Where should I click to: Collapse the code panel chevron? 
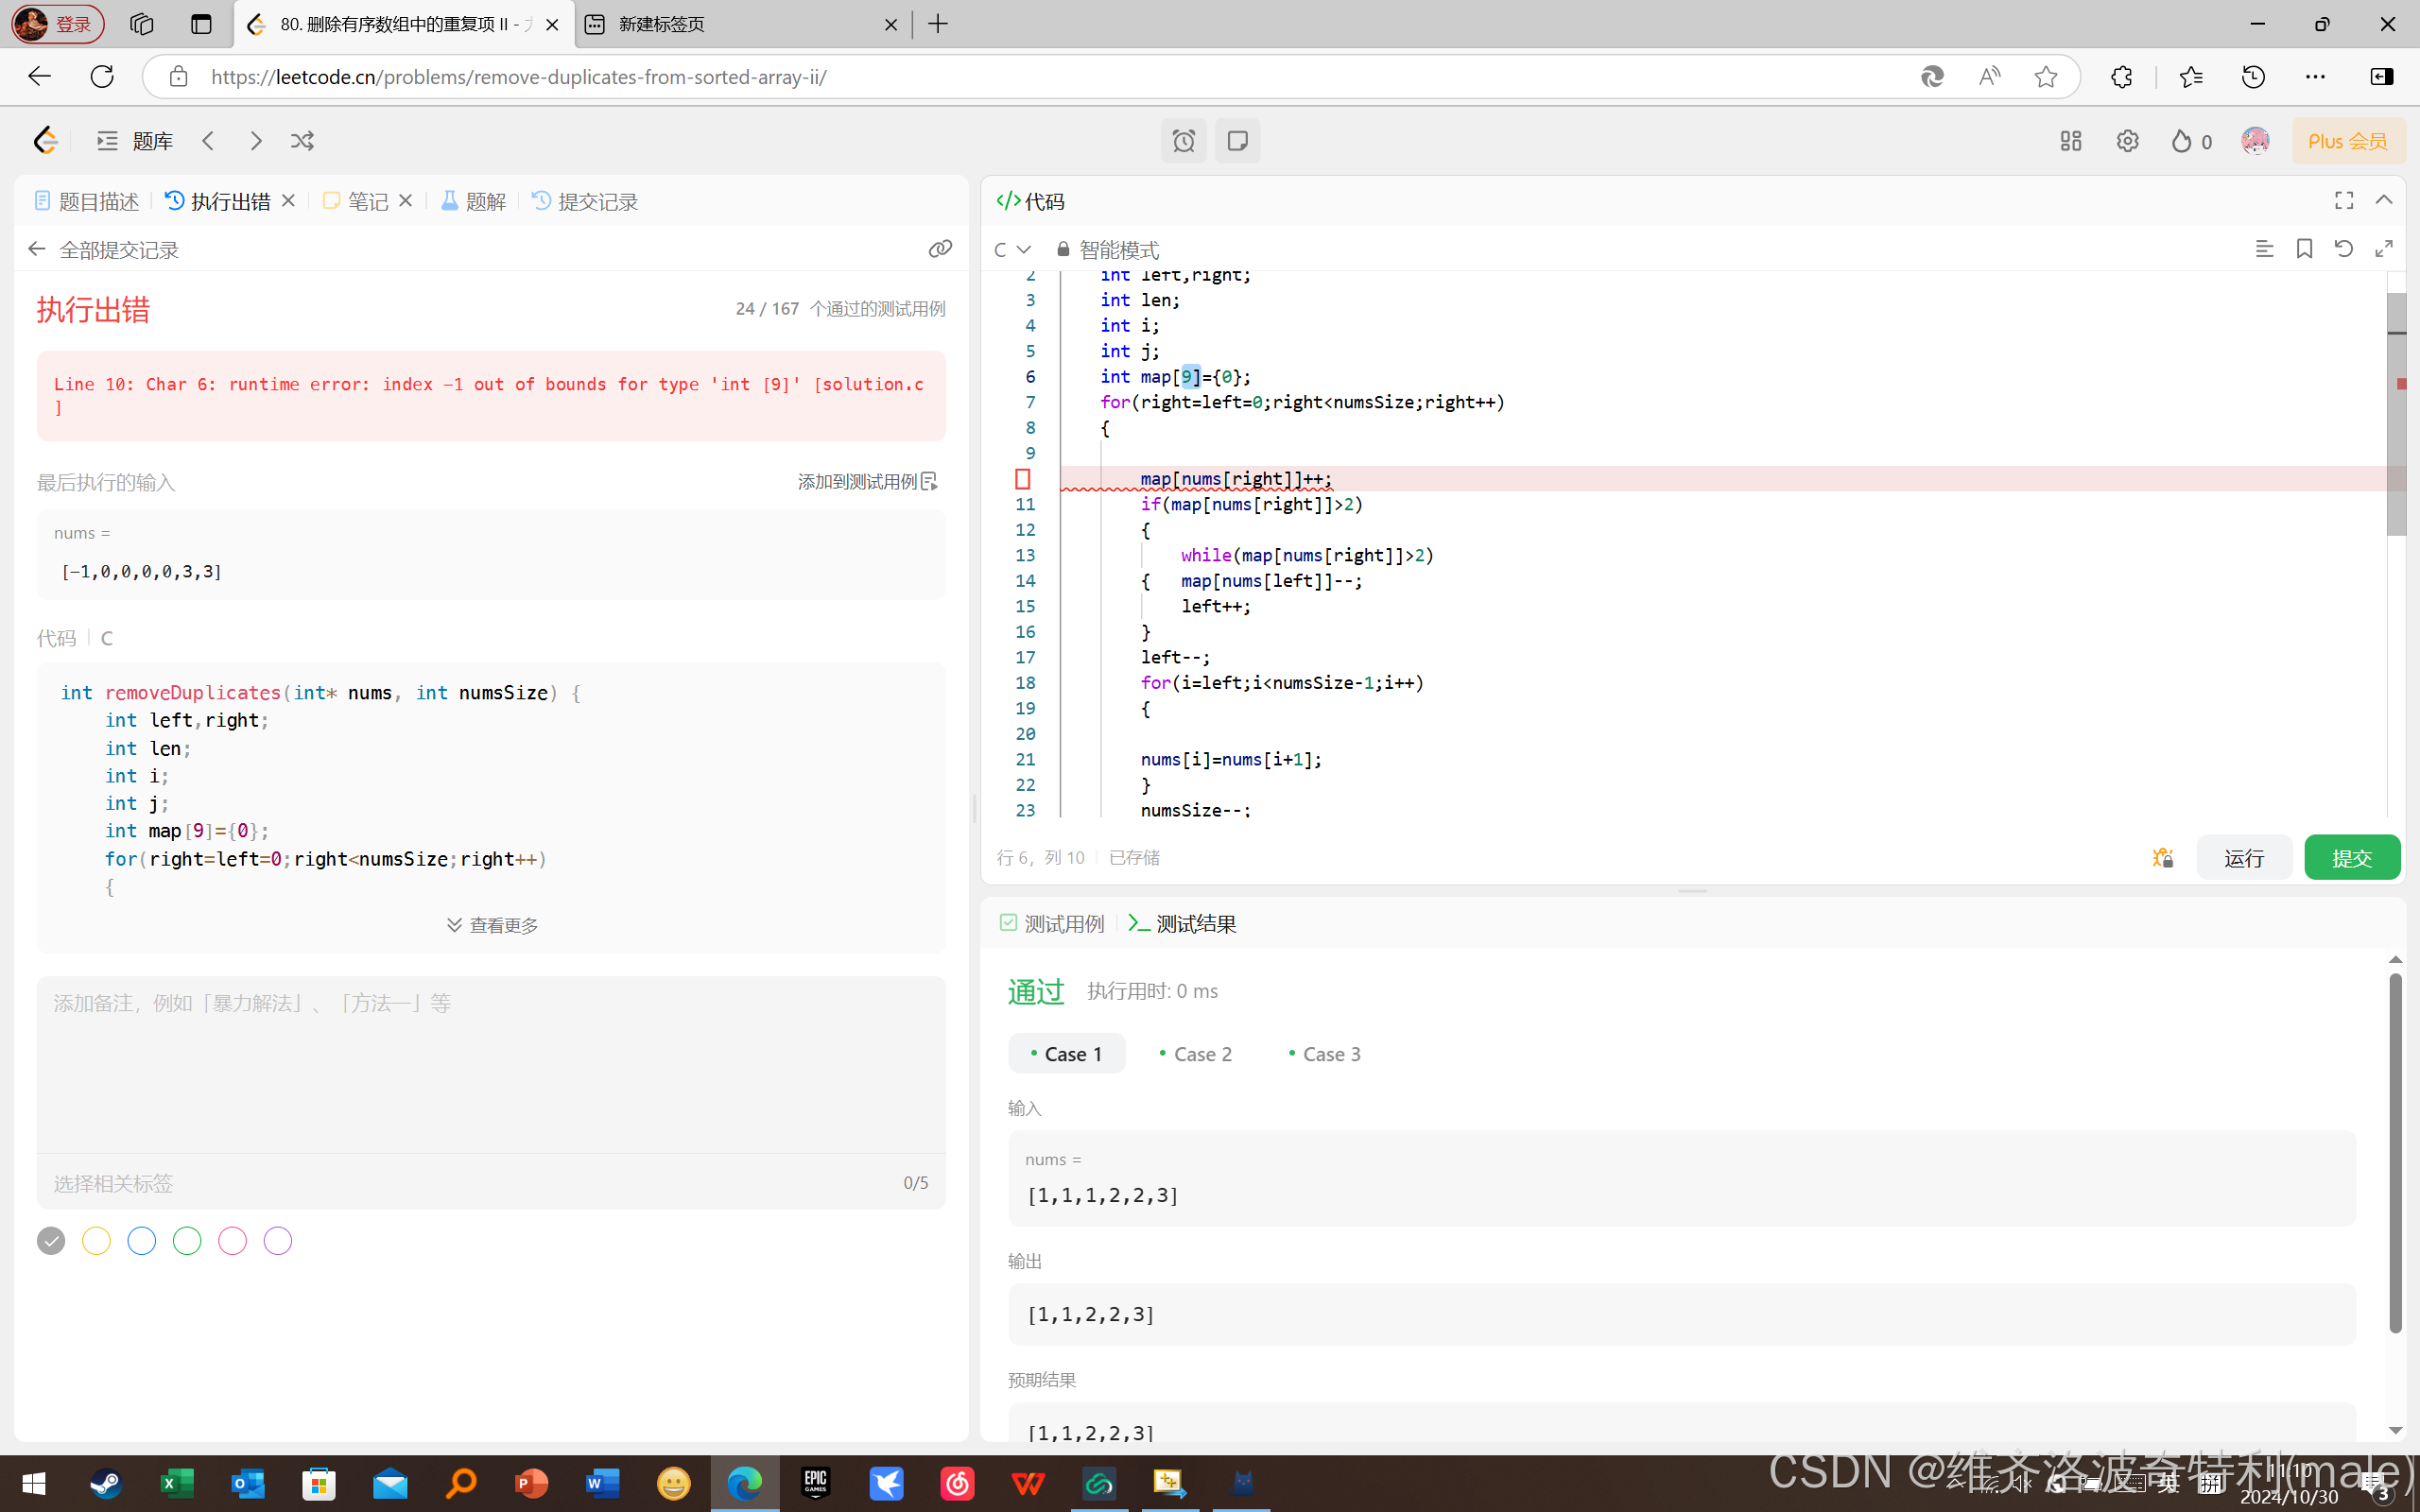(2384, 201)
